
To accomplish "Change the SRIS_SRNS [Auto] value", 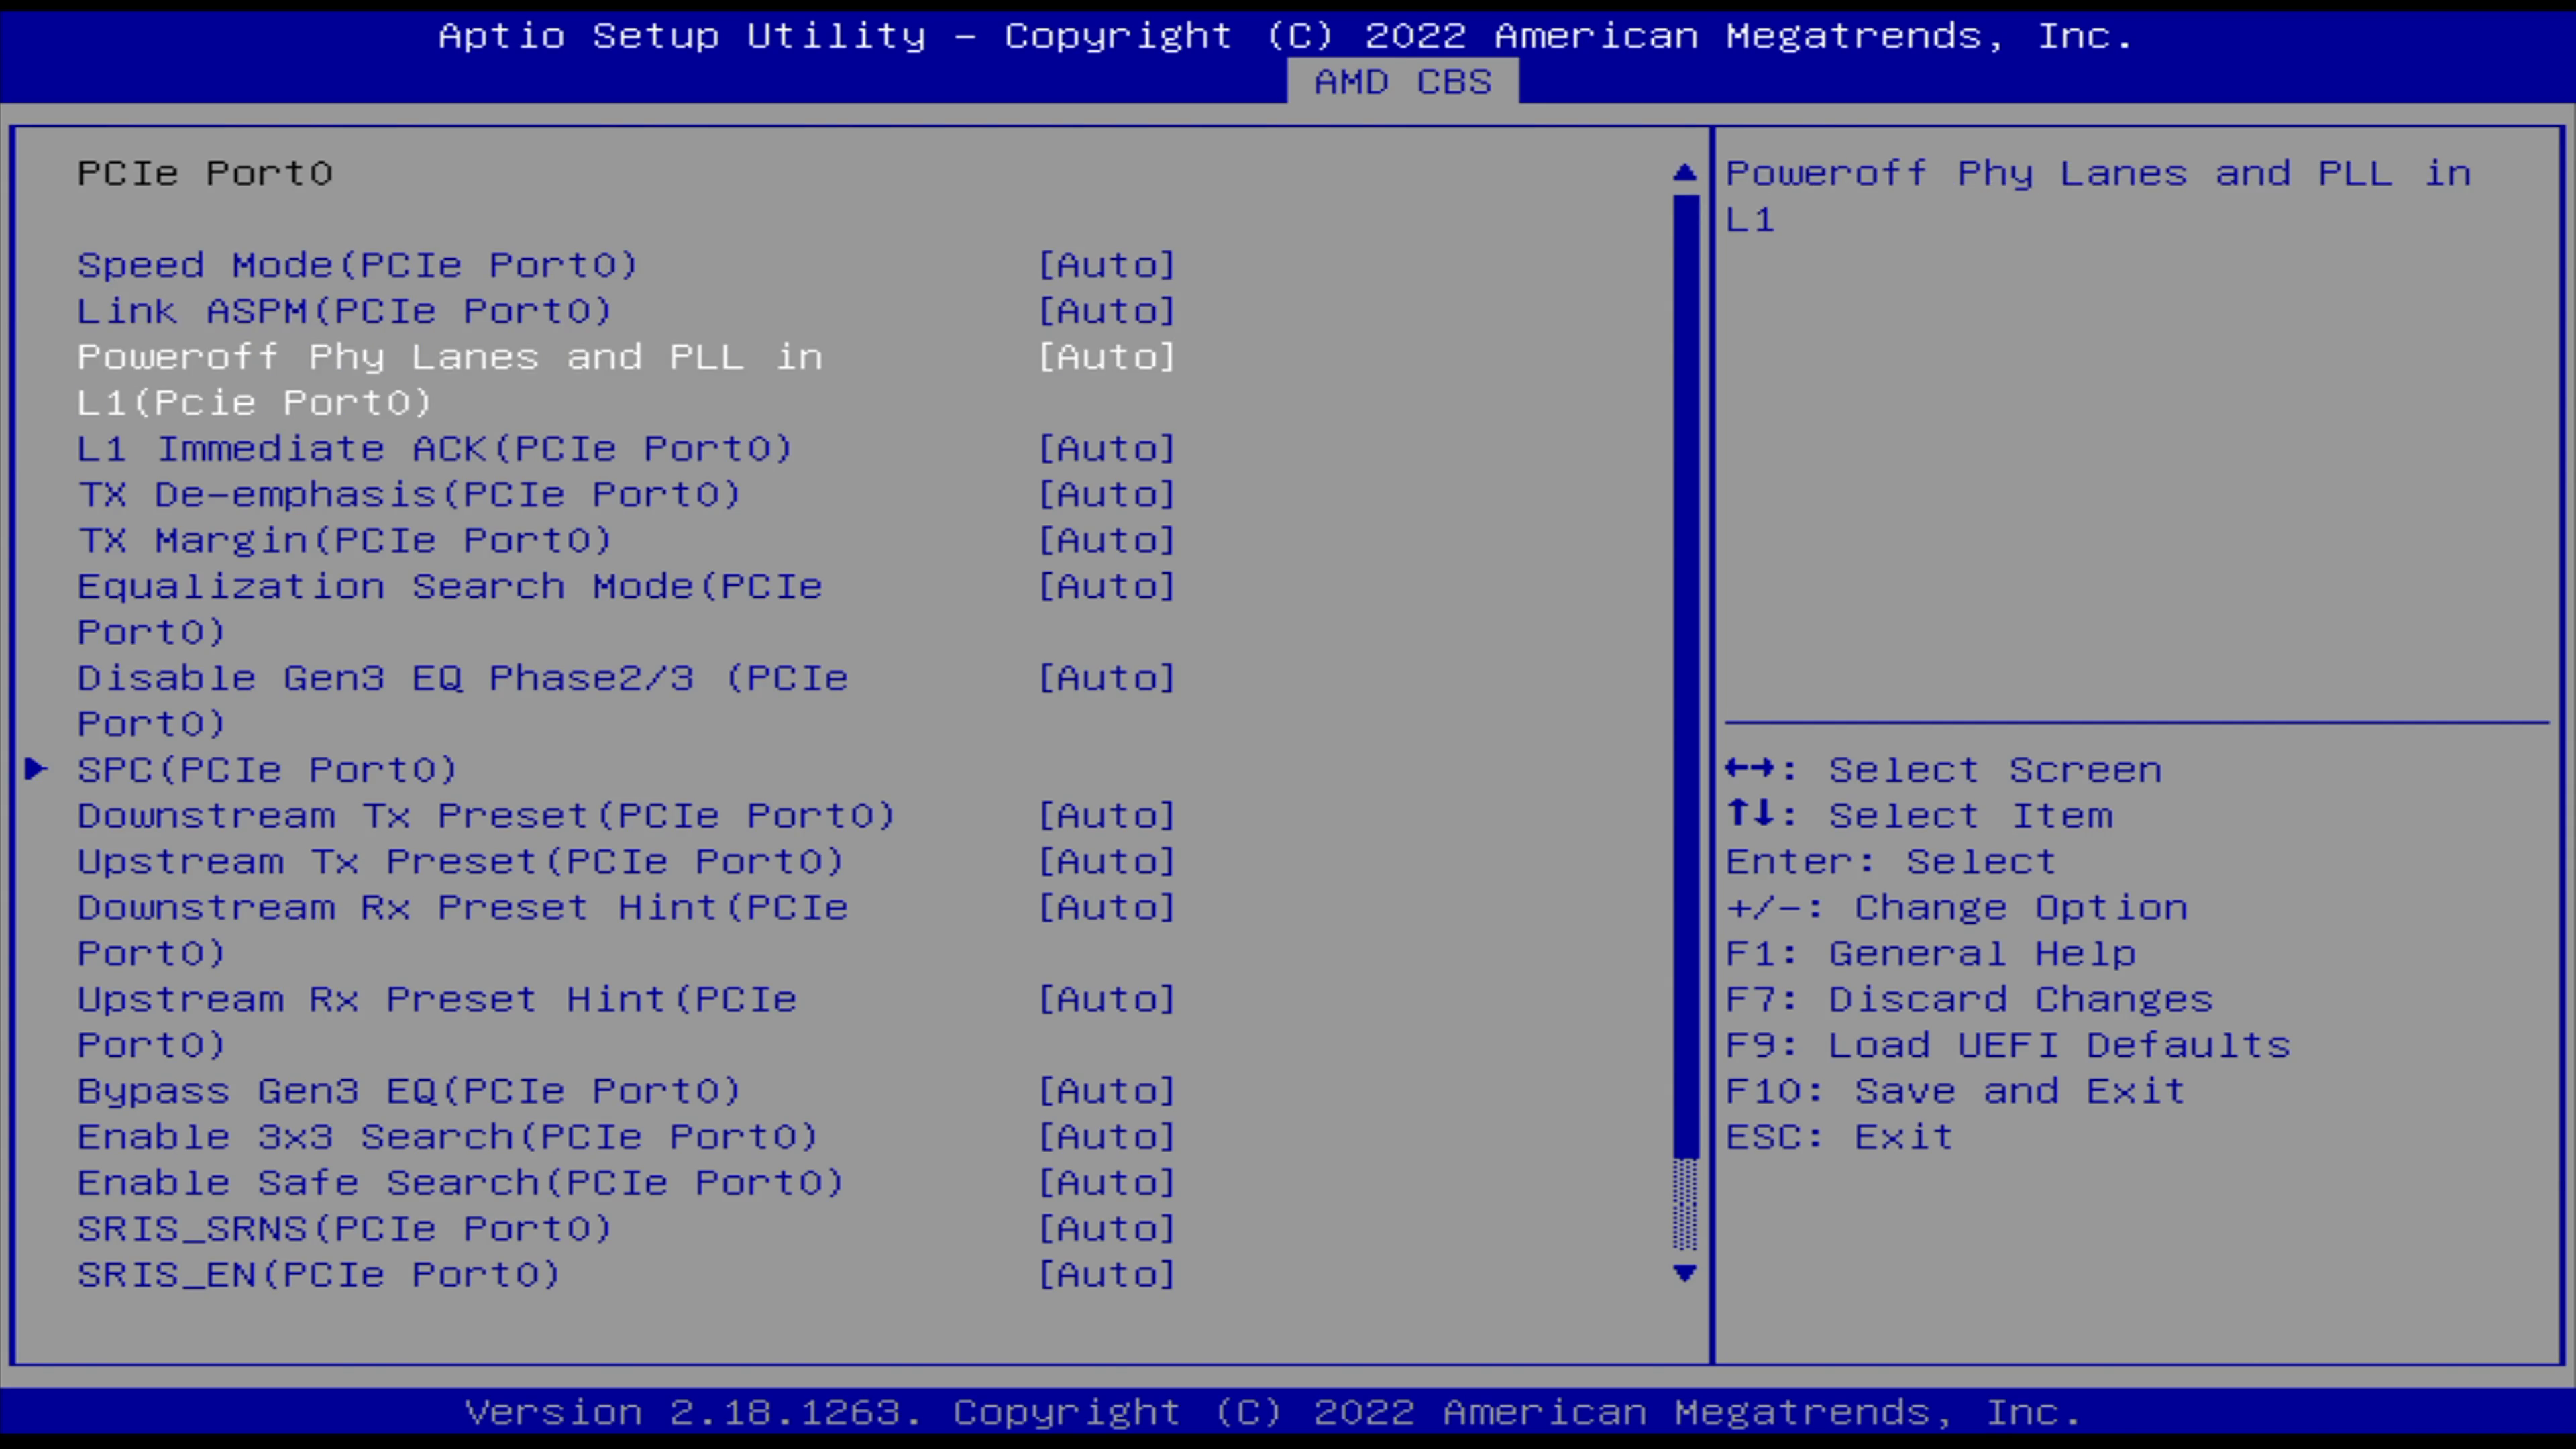I will coord(1106,1229).
